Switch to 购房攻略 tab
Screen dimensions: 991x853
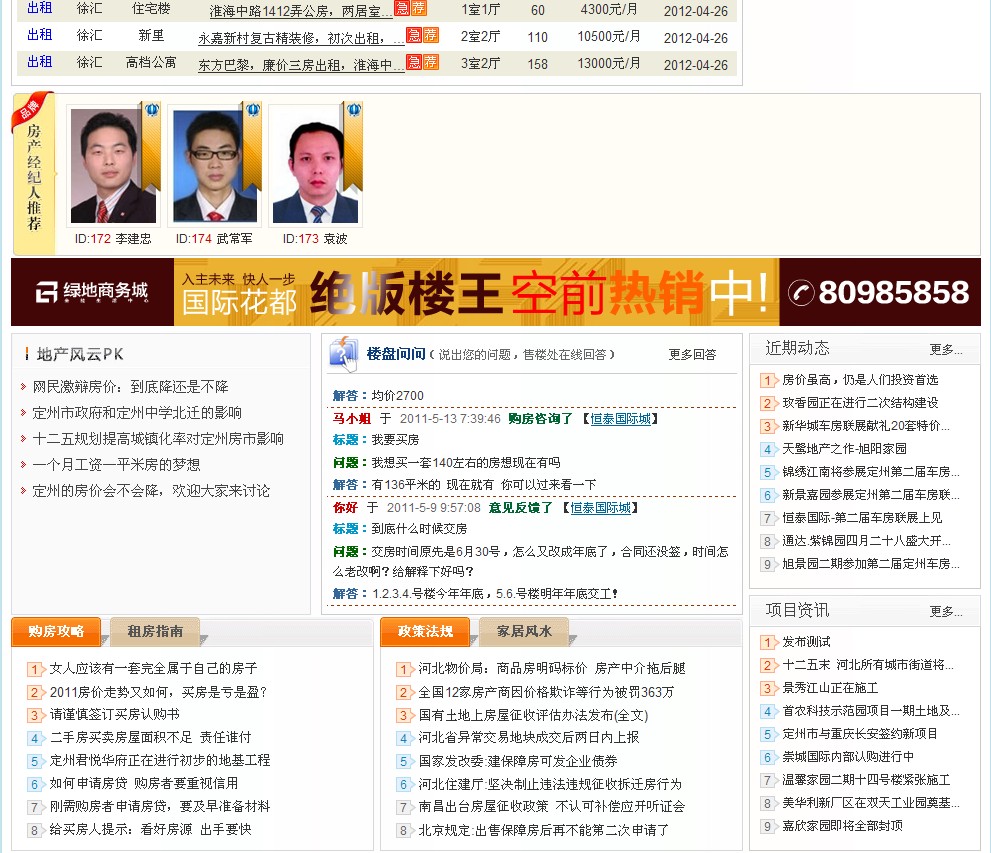click(x=56, y=631)
